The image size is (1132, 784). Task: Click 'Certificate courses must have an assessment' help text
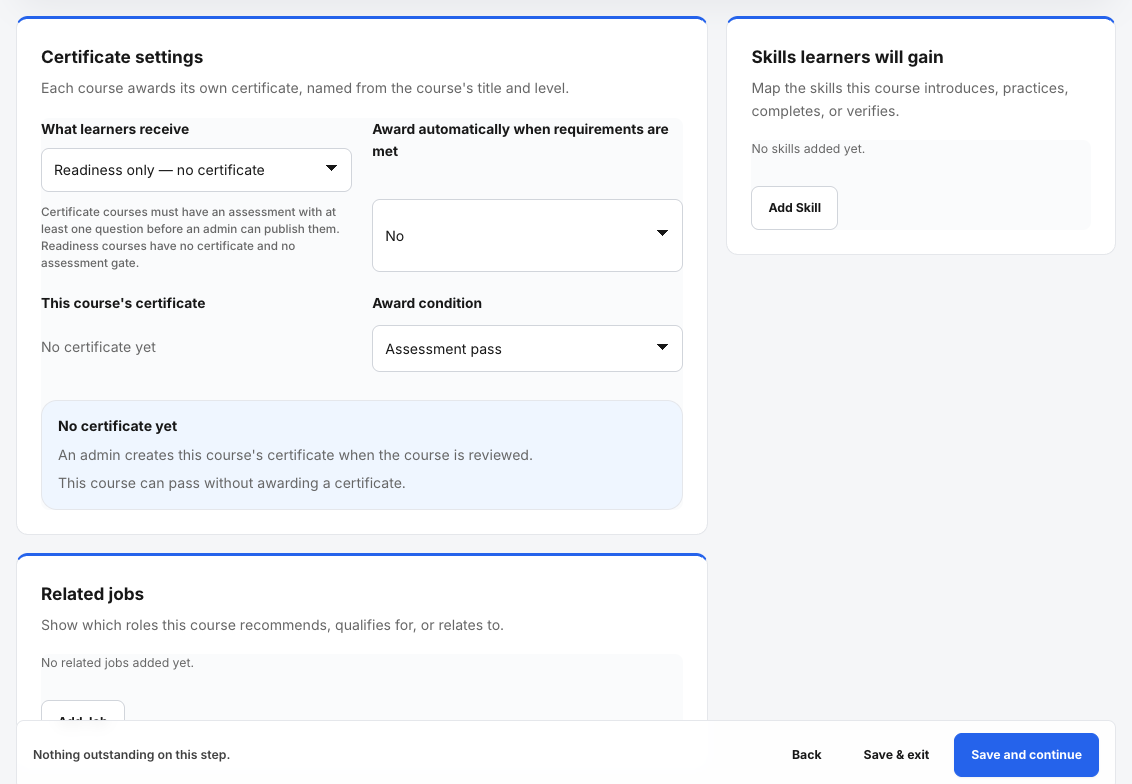pyautogui.click(x=191, y=238)
